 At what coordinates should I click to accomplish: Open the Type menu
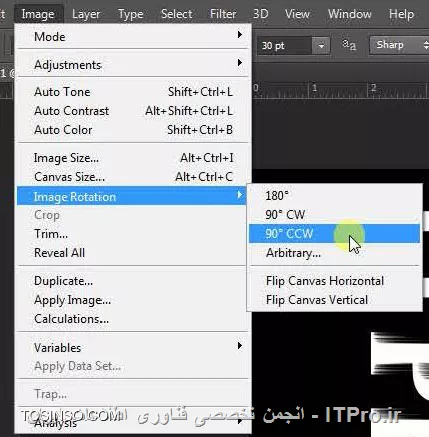coord(130,14)
